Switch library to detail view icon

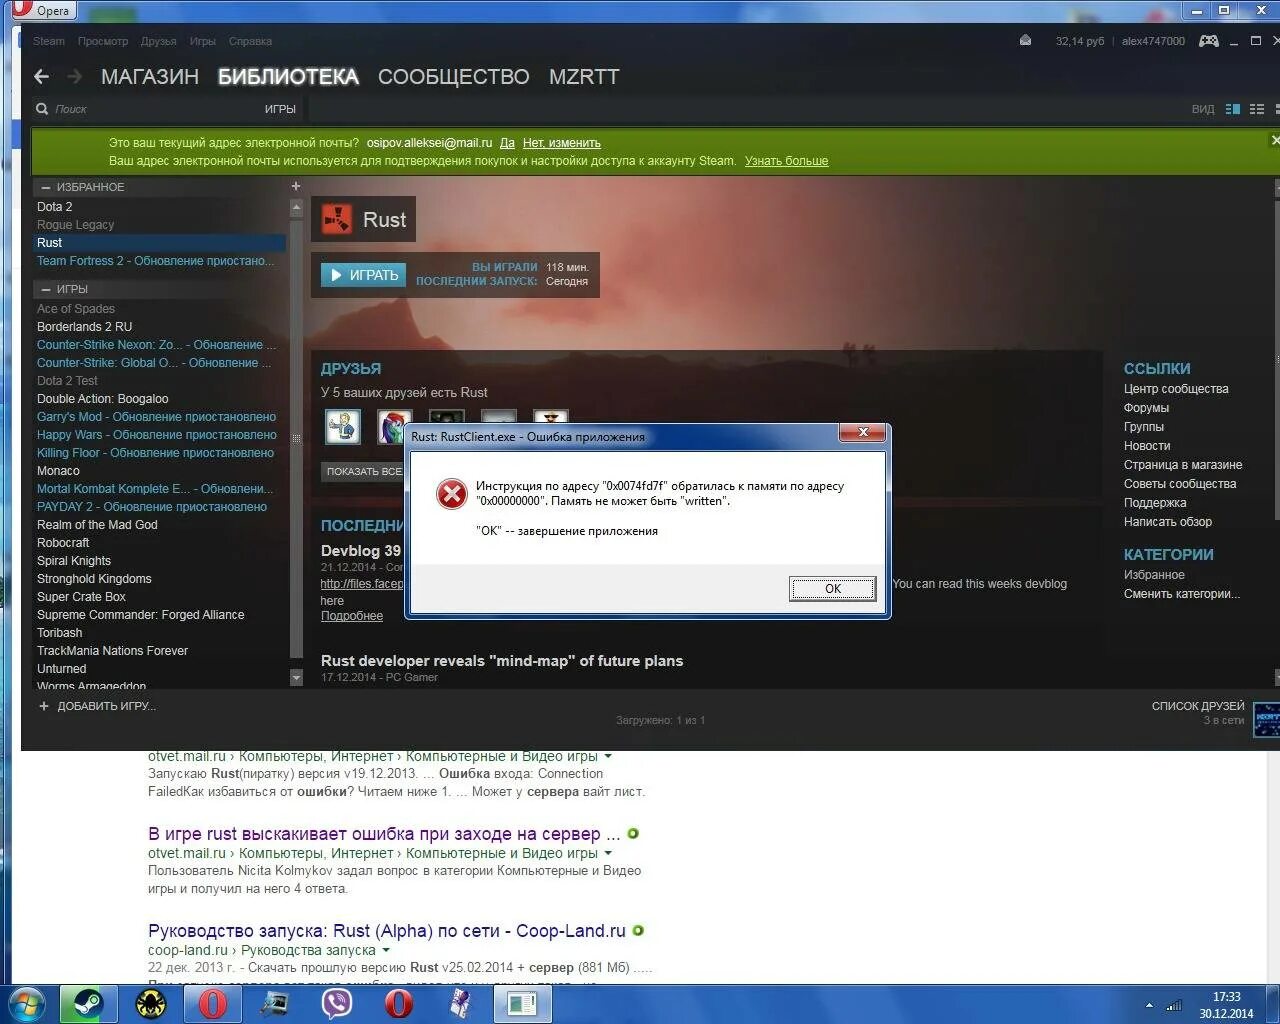pyautogui.click(x=1233, y=109)
